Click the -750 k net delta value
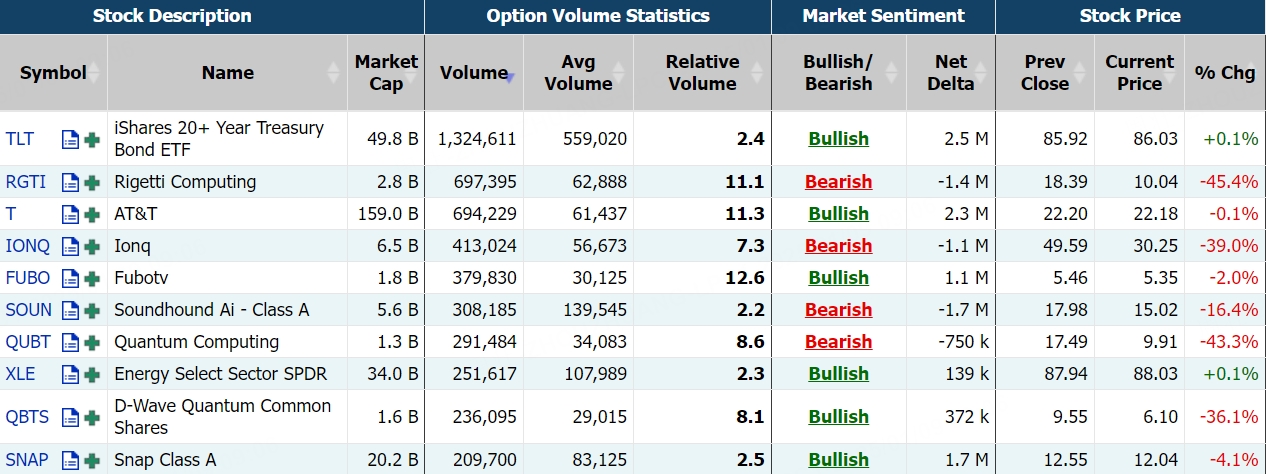The width and height of the screenshot is (1266, 474). coord(961,342)
